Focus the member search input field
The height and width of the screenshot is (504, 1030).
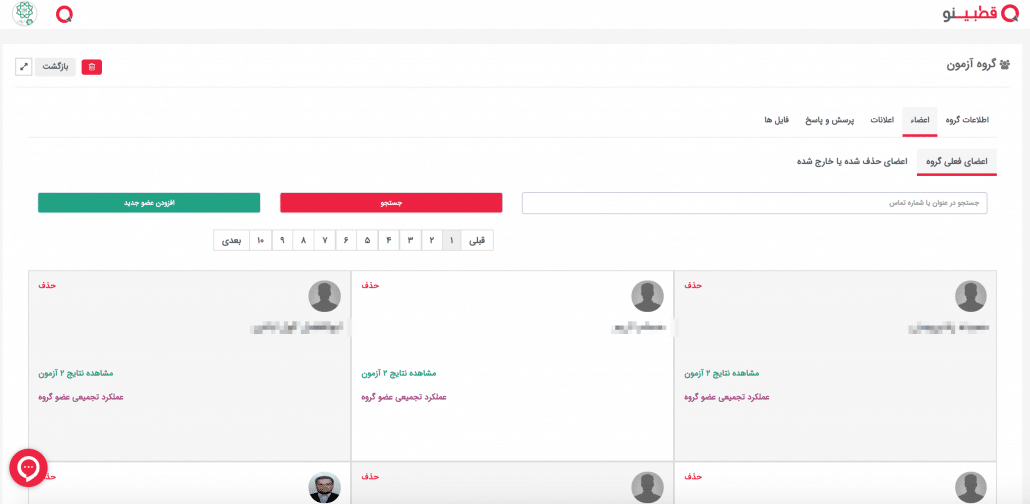(x=754, y=203)
